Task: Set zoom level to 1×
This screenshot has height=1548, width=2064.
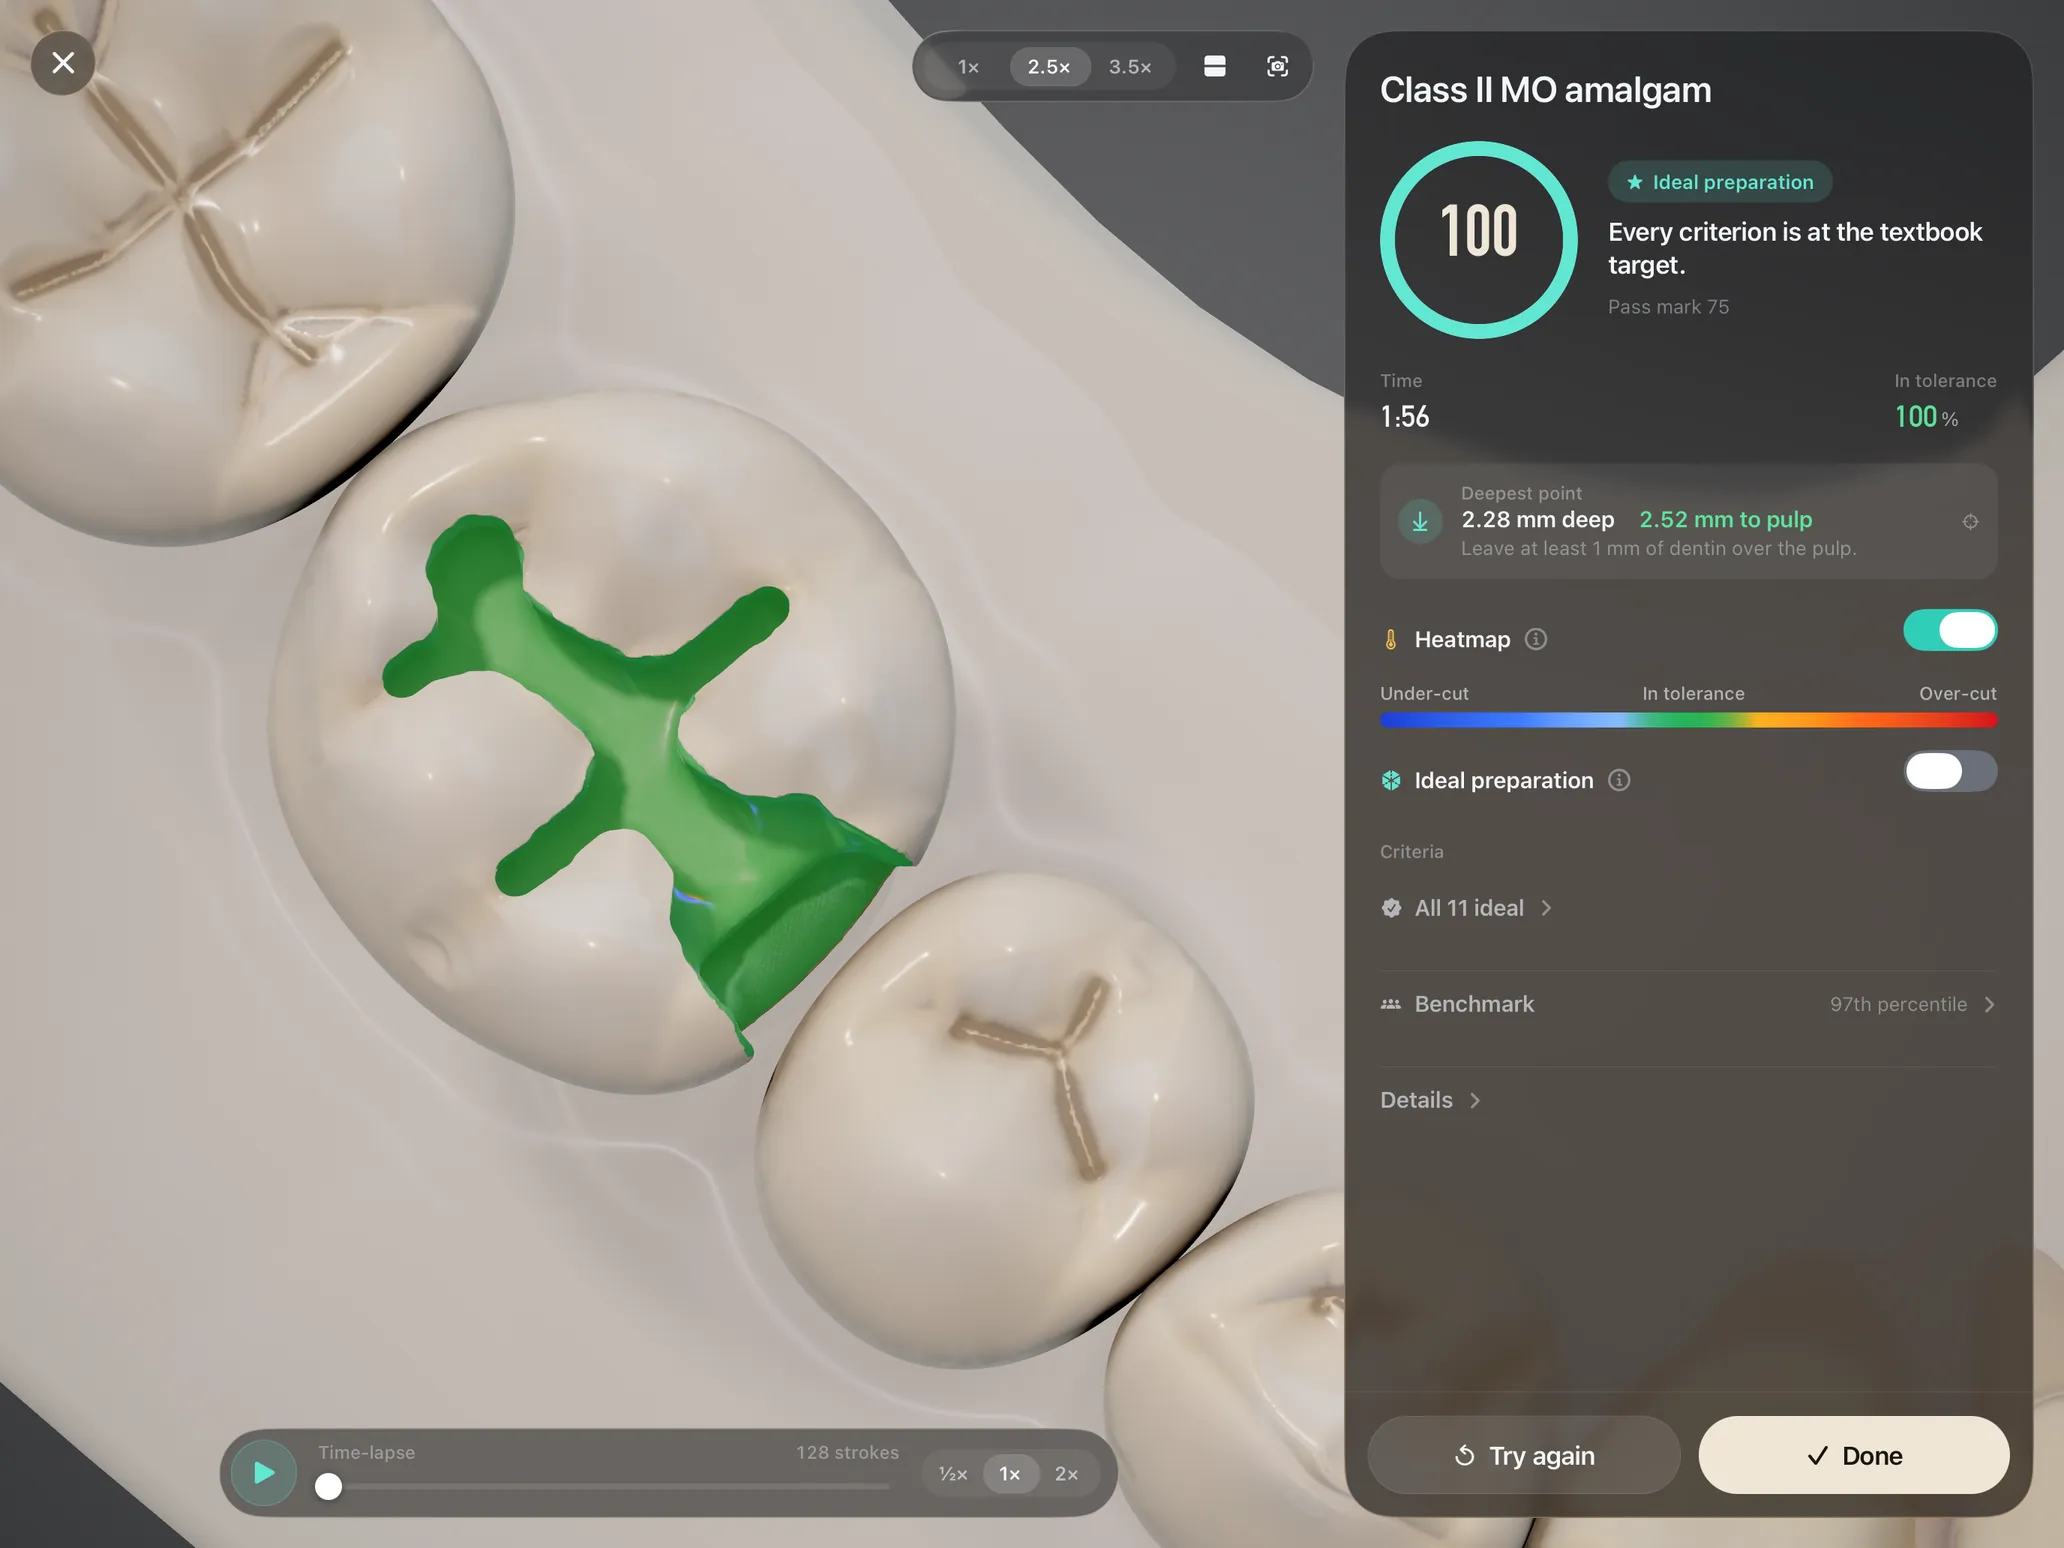Action: (967, 67)
